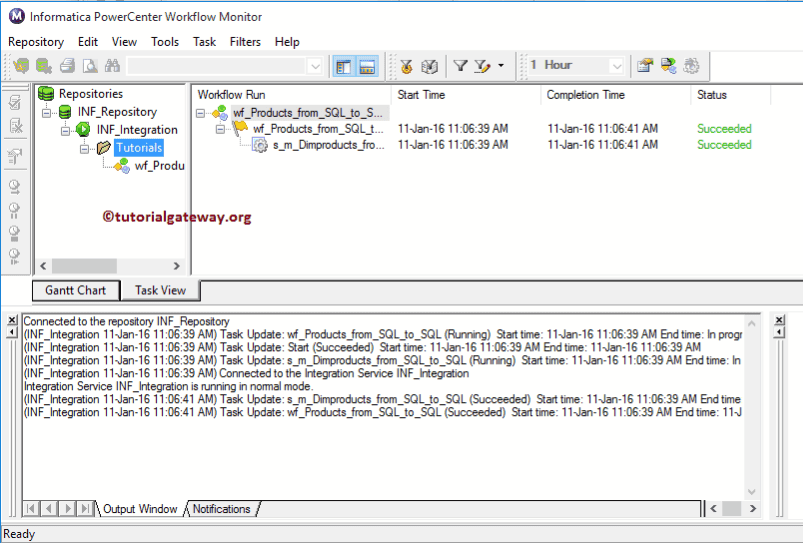Click the first-tab navigation arrow in output pane
Image resolution: width=803 pixels, height=543 pixels.
[x=31, y=509]
